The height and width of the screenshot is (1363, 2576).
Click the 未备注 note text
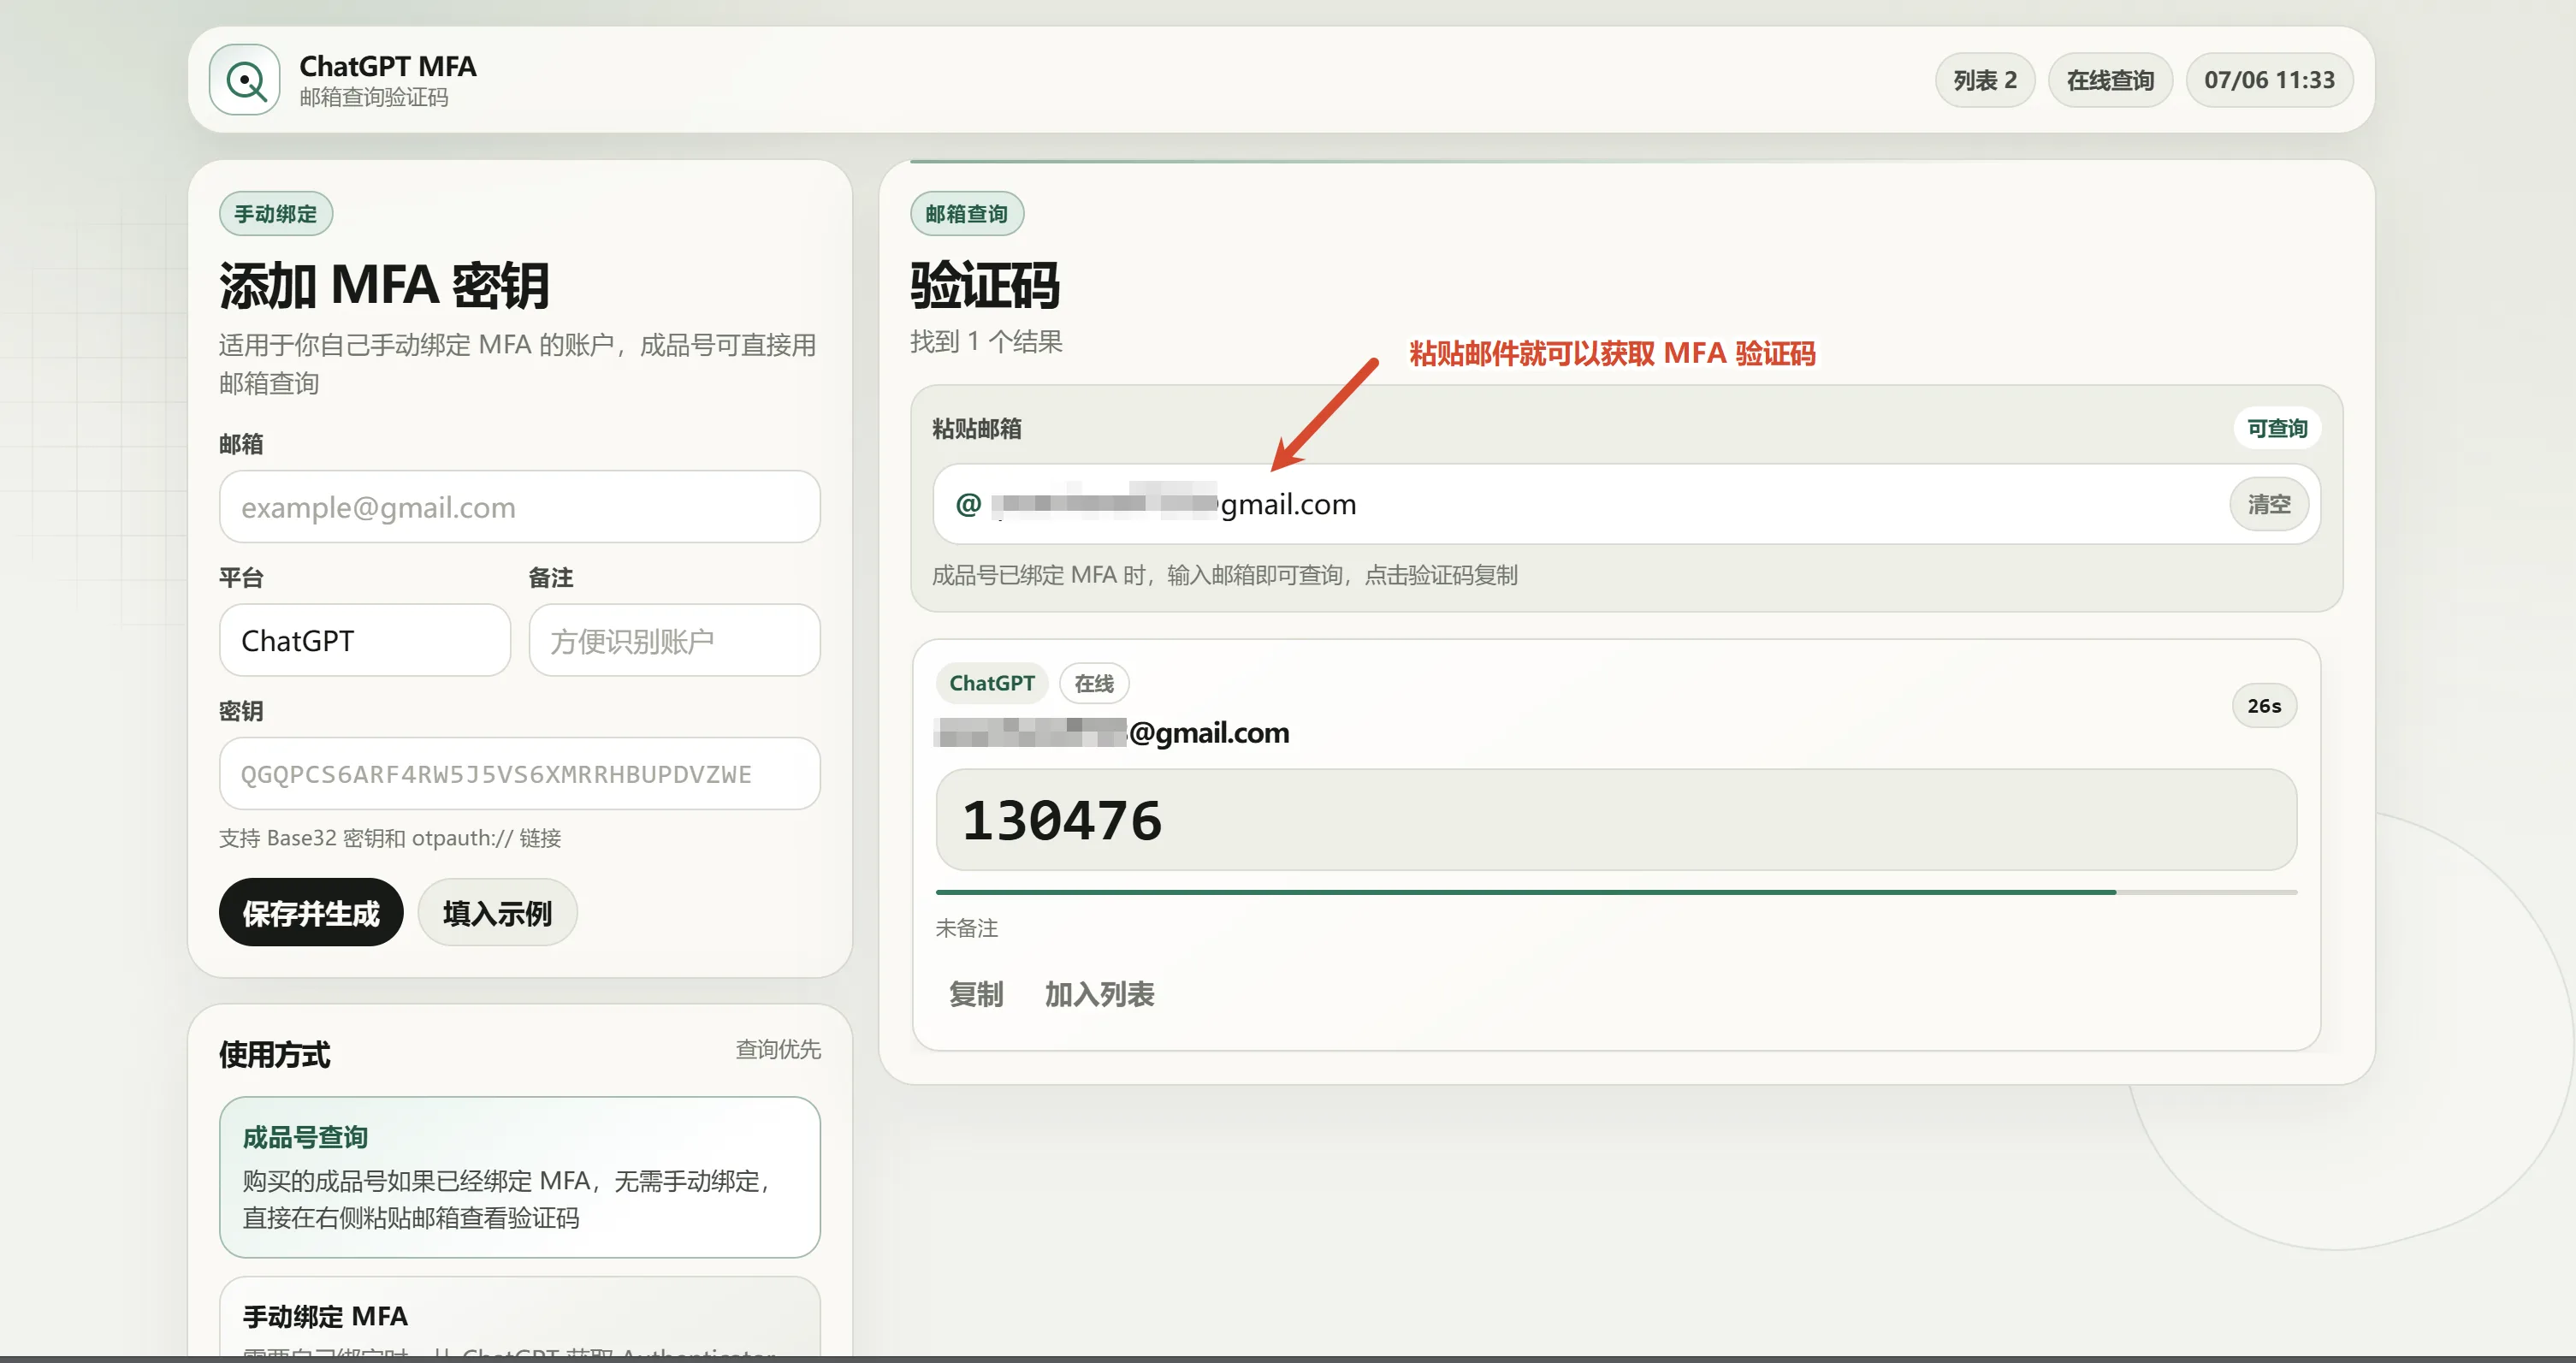coord(967,928)
